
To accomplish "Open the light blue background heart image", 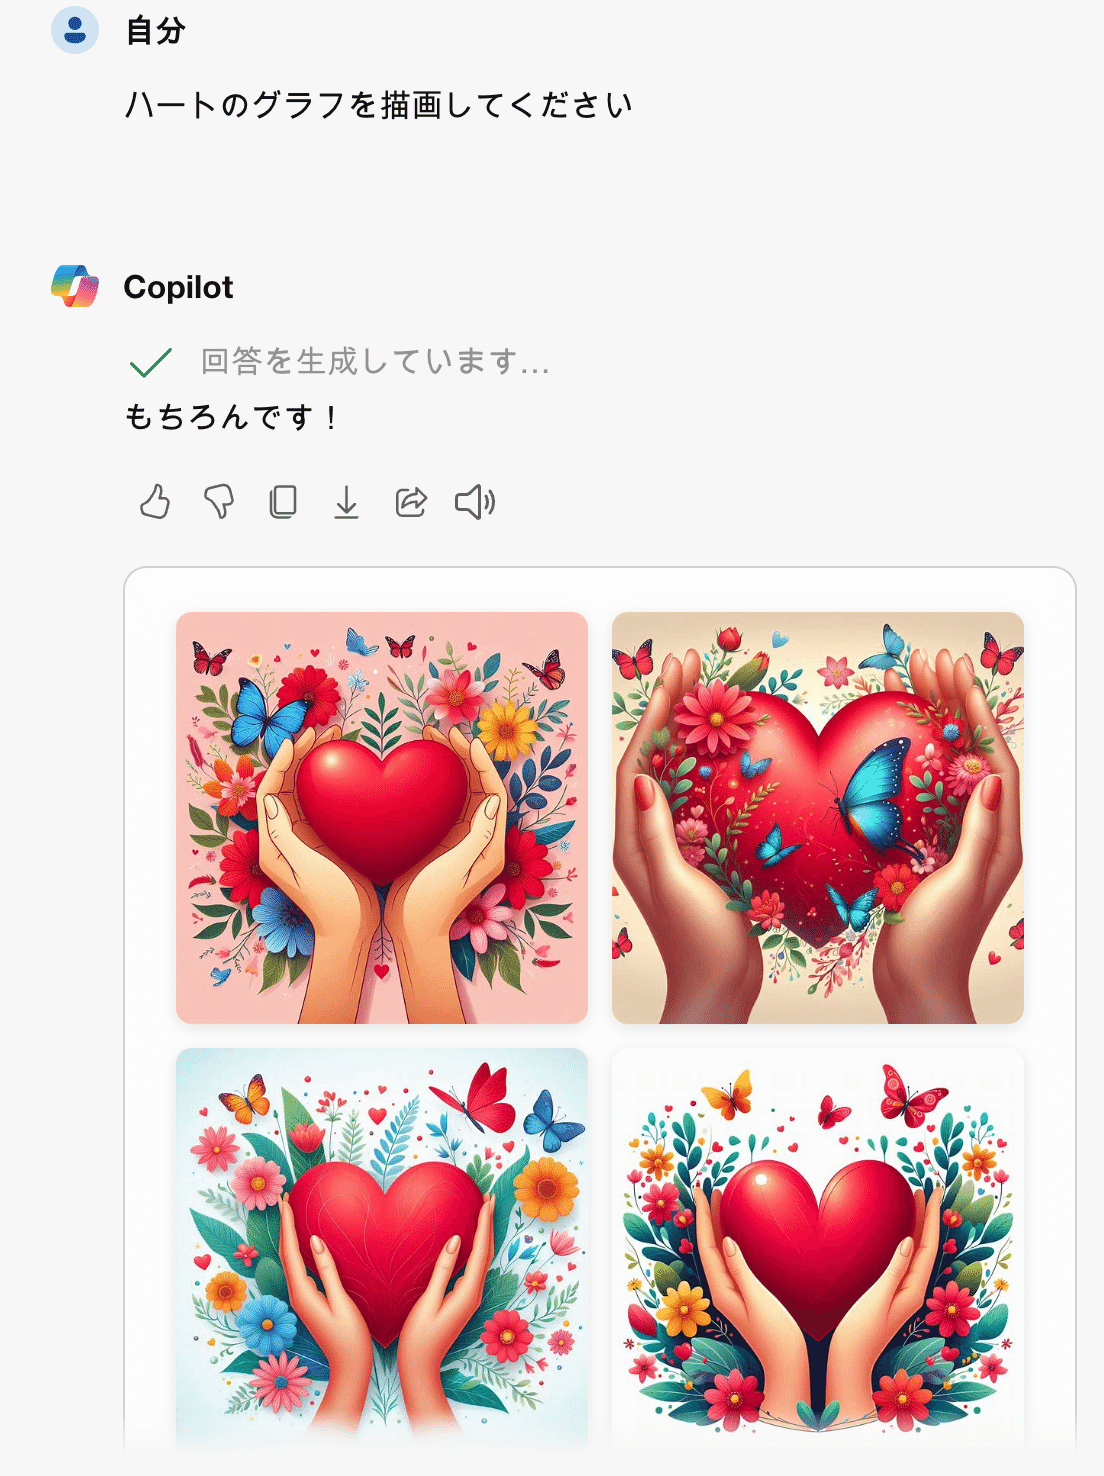I will coord(382,1246).
